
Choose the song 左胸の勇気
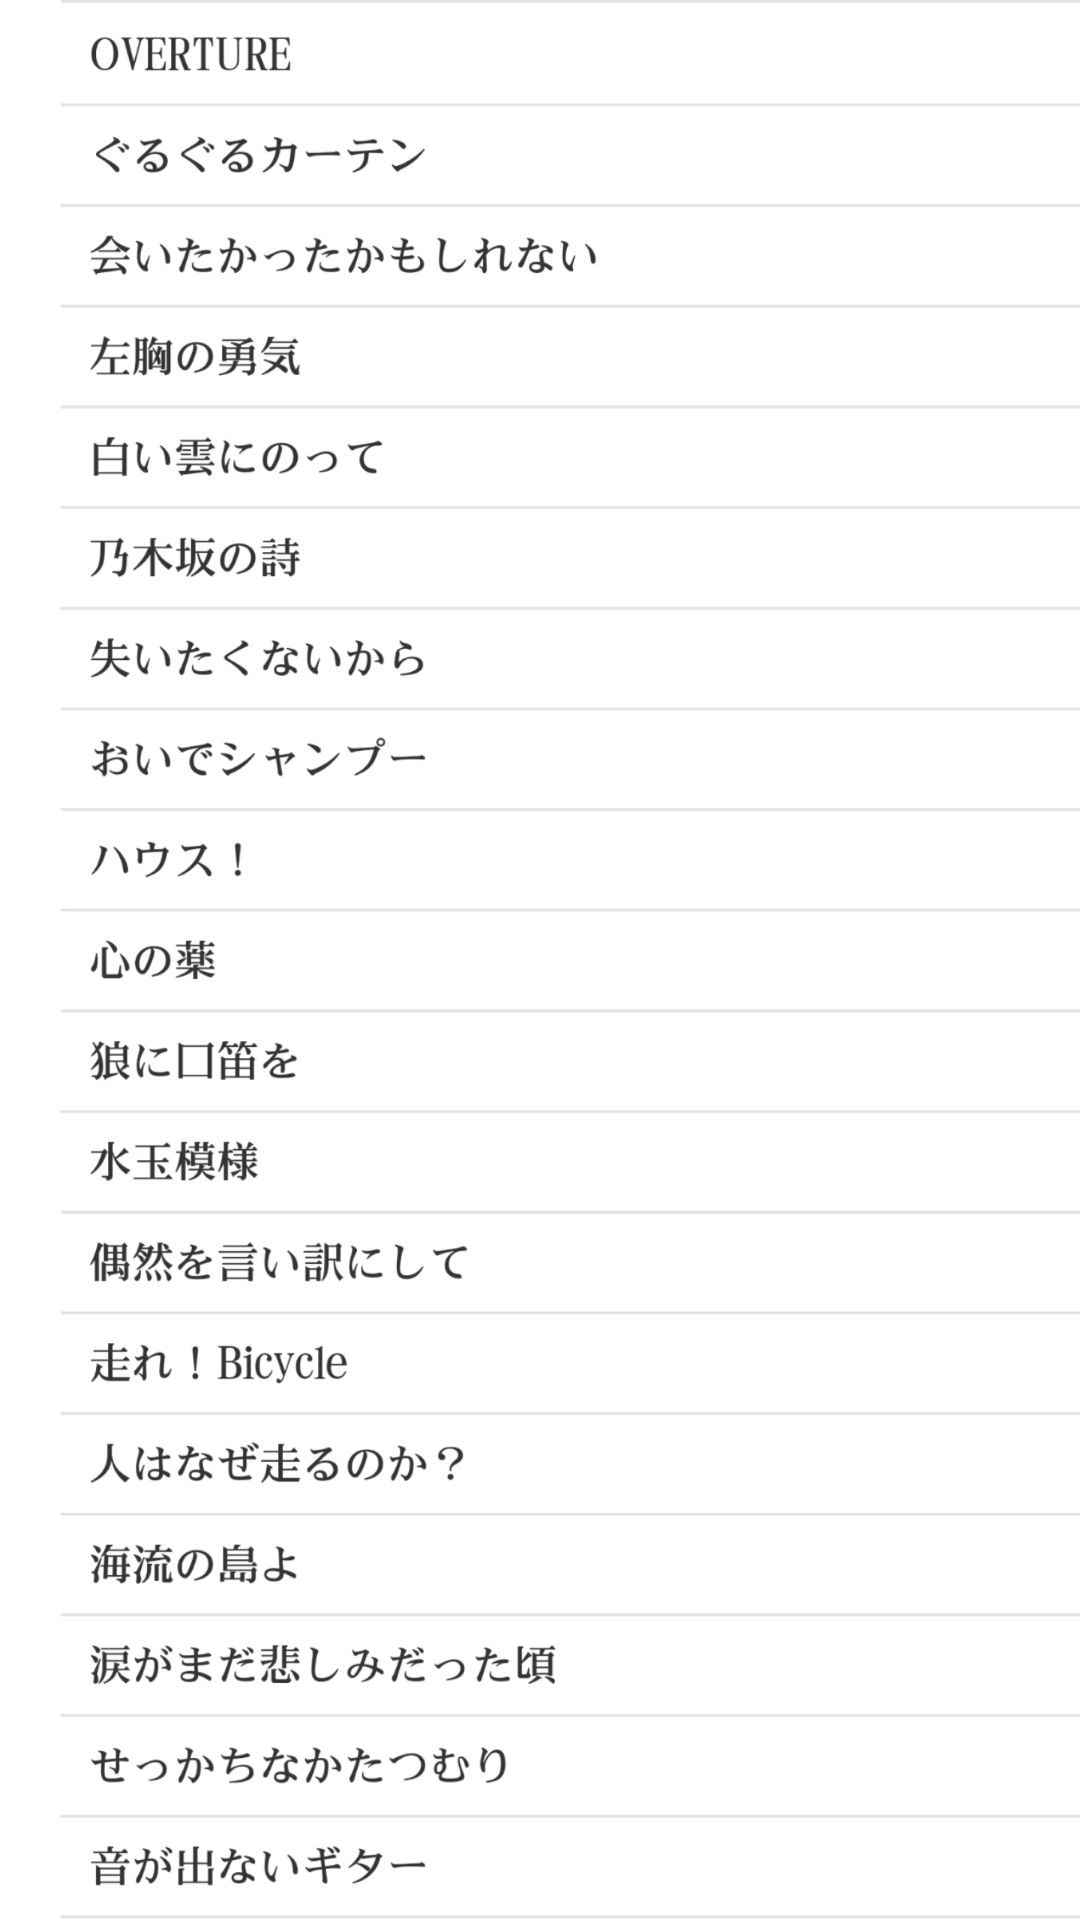point(195,357)
